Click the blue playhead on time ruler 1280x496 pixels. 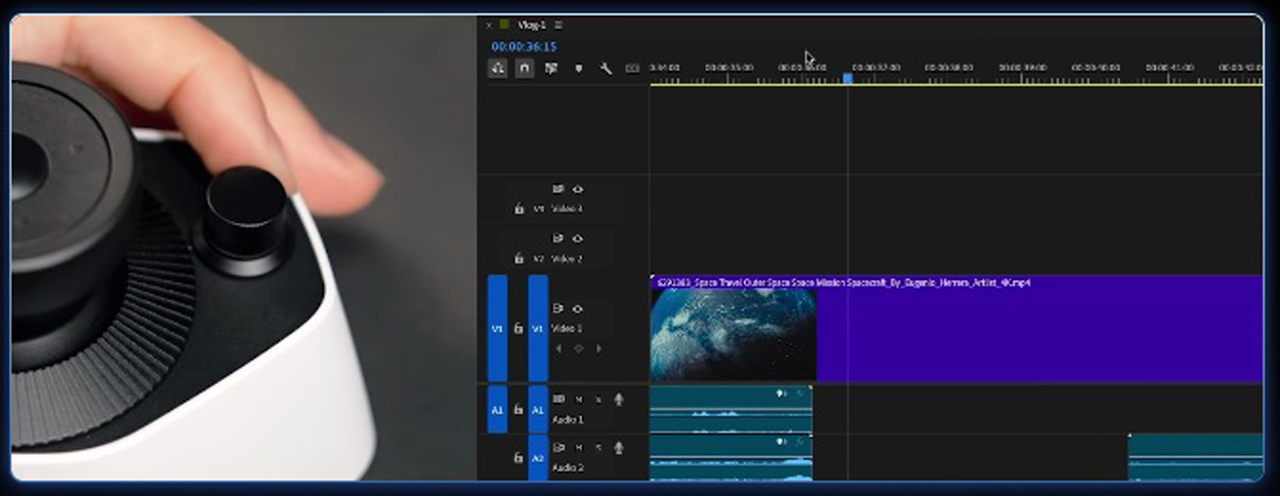pos(847,78)
